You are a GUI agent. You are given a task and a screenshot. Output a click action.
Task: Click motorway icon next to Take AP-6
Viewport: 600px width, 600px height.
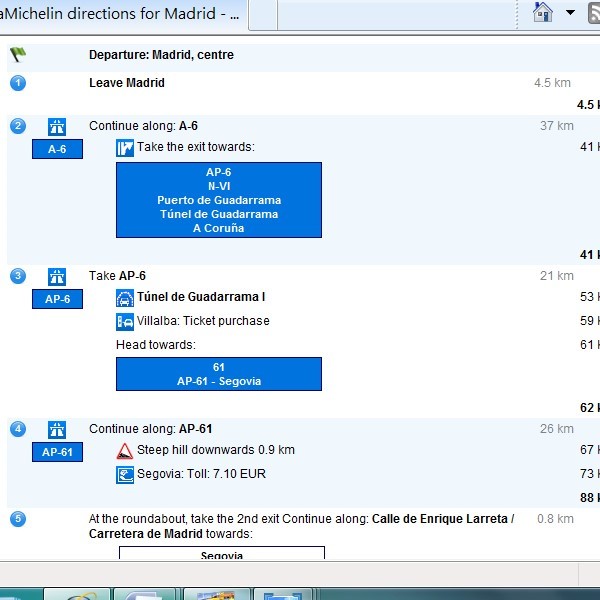(57, 277)
